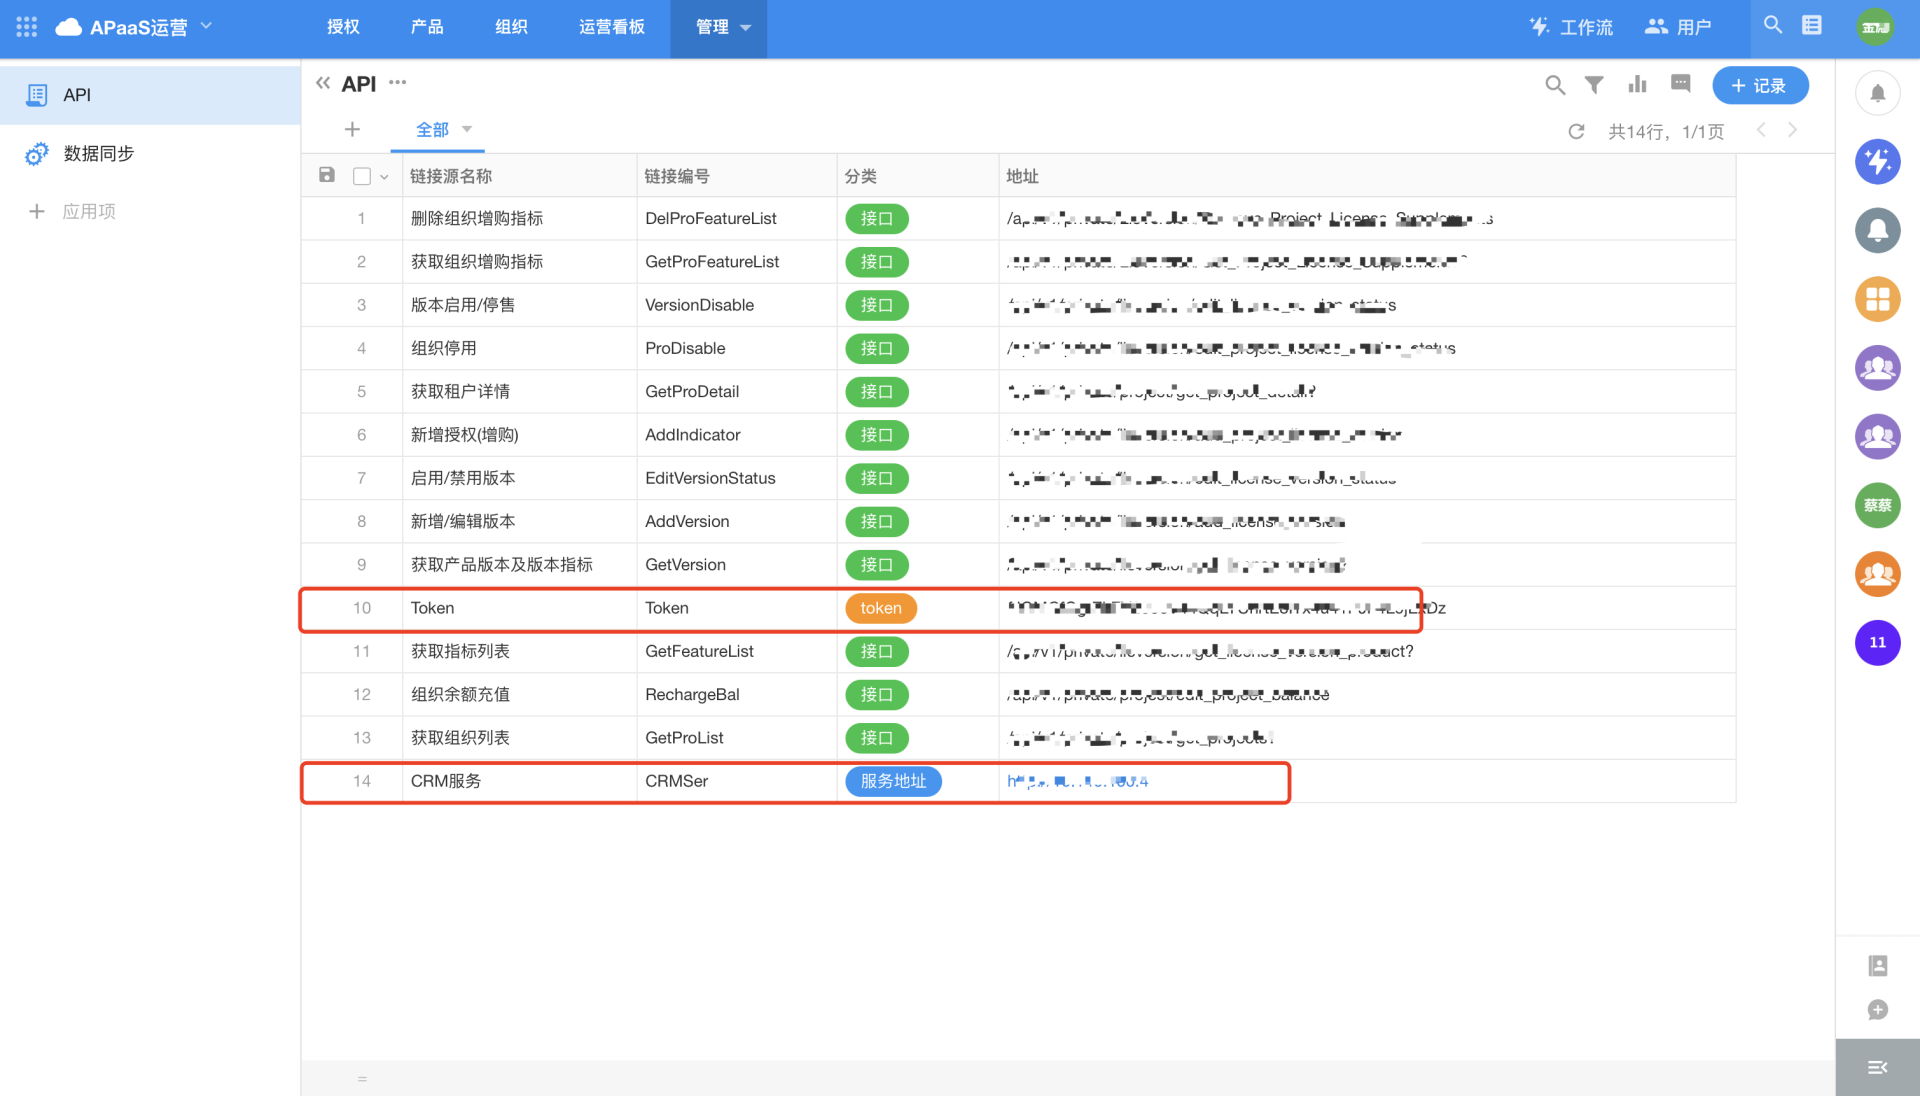Open the notification bell in right panel

pyautogui.click(x=1877, y=93)
